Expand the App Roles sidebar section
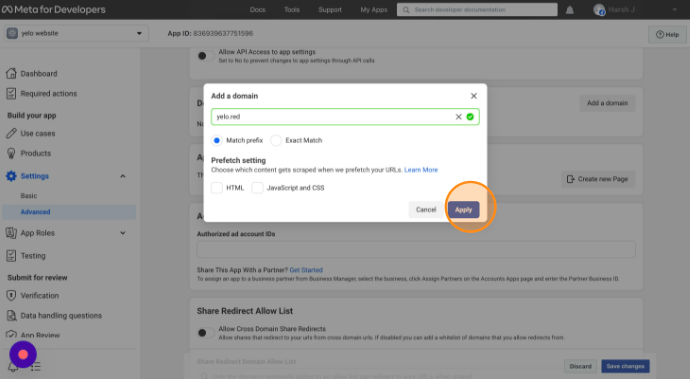This screenshot has height=379, width=690. [x=123, y=233]
